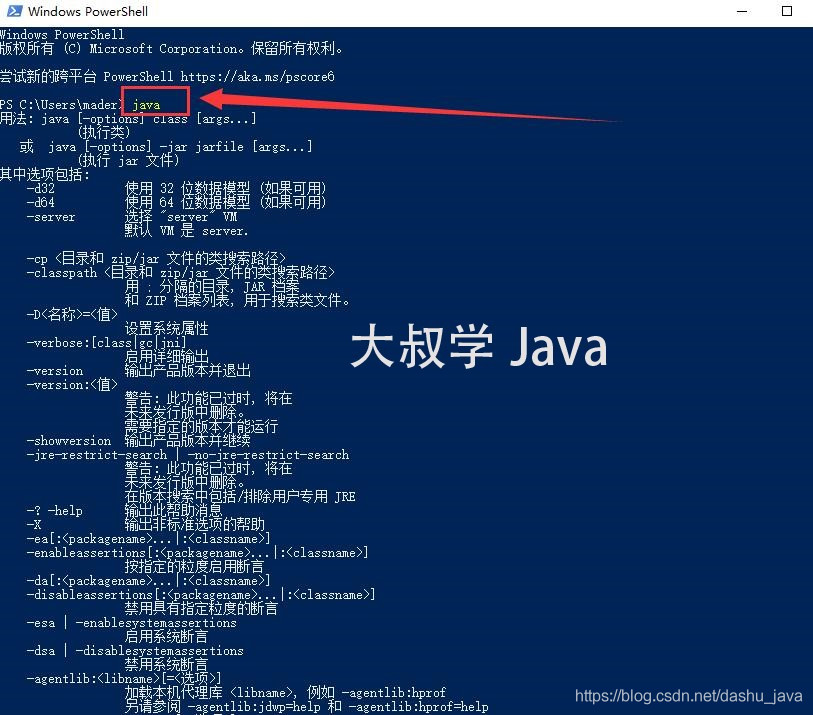Image resolution: width=813 pixels, height=715 pixels.
Task: Click the typed 'java' command at the prompt
Action: (x=146, y=105)
